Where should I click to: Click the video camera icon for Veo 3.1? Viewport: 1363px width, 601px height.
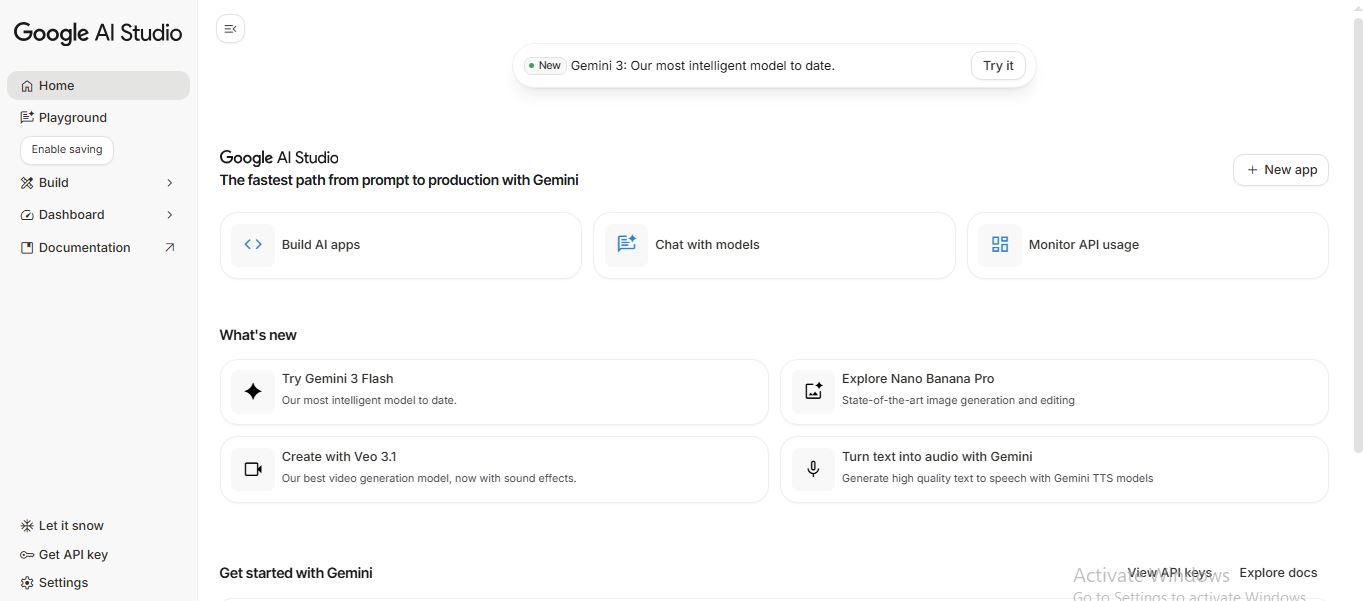coord(253,469)
